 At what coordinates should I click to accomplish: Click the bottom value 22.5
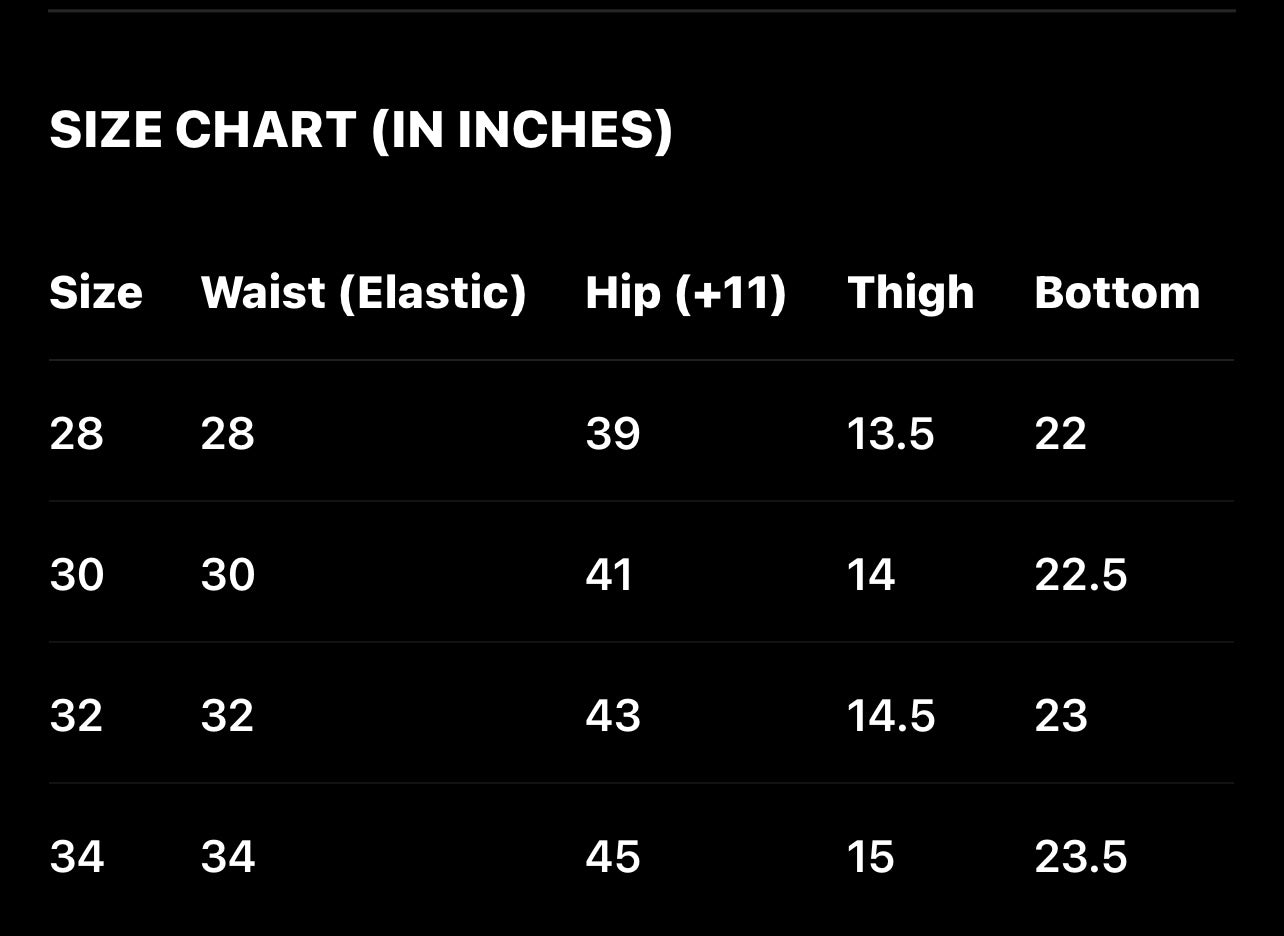1080,575
